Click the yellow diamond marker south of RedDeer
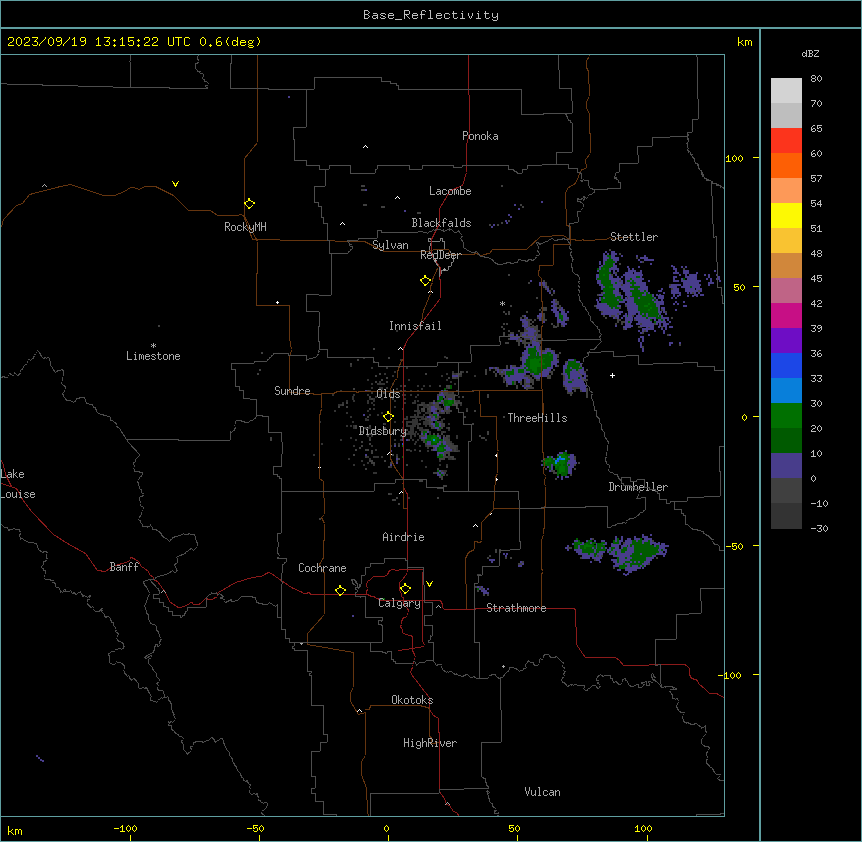This screenshot has width=862, height=842. pyautogui.click(x=425, y=281)
